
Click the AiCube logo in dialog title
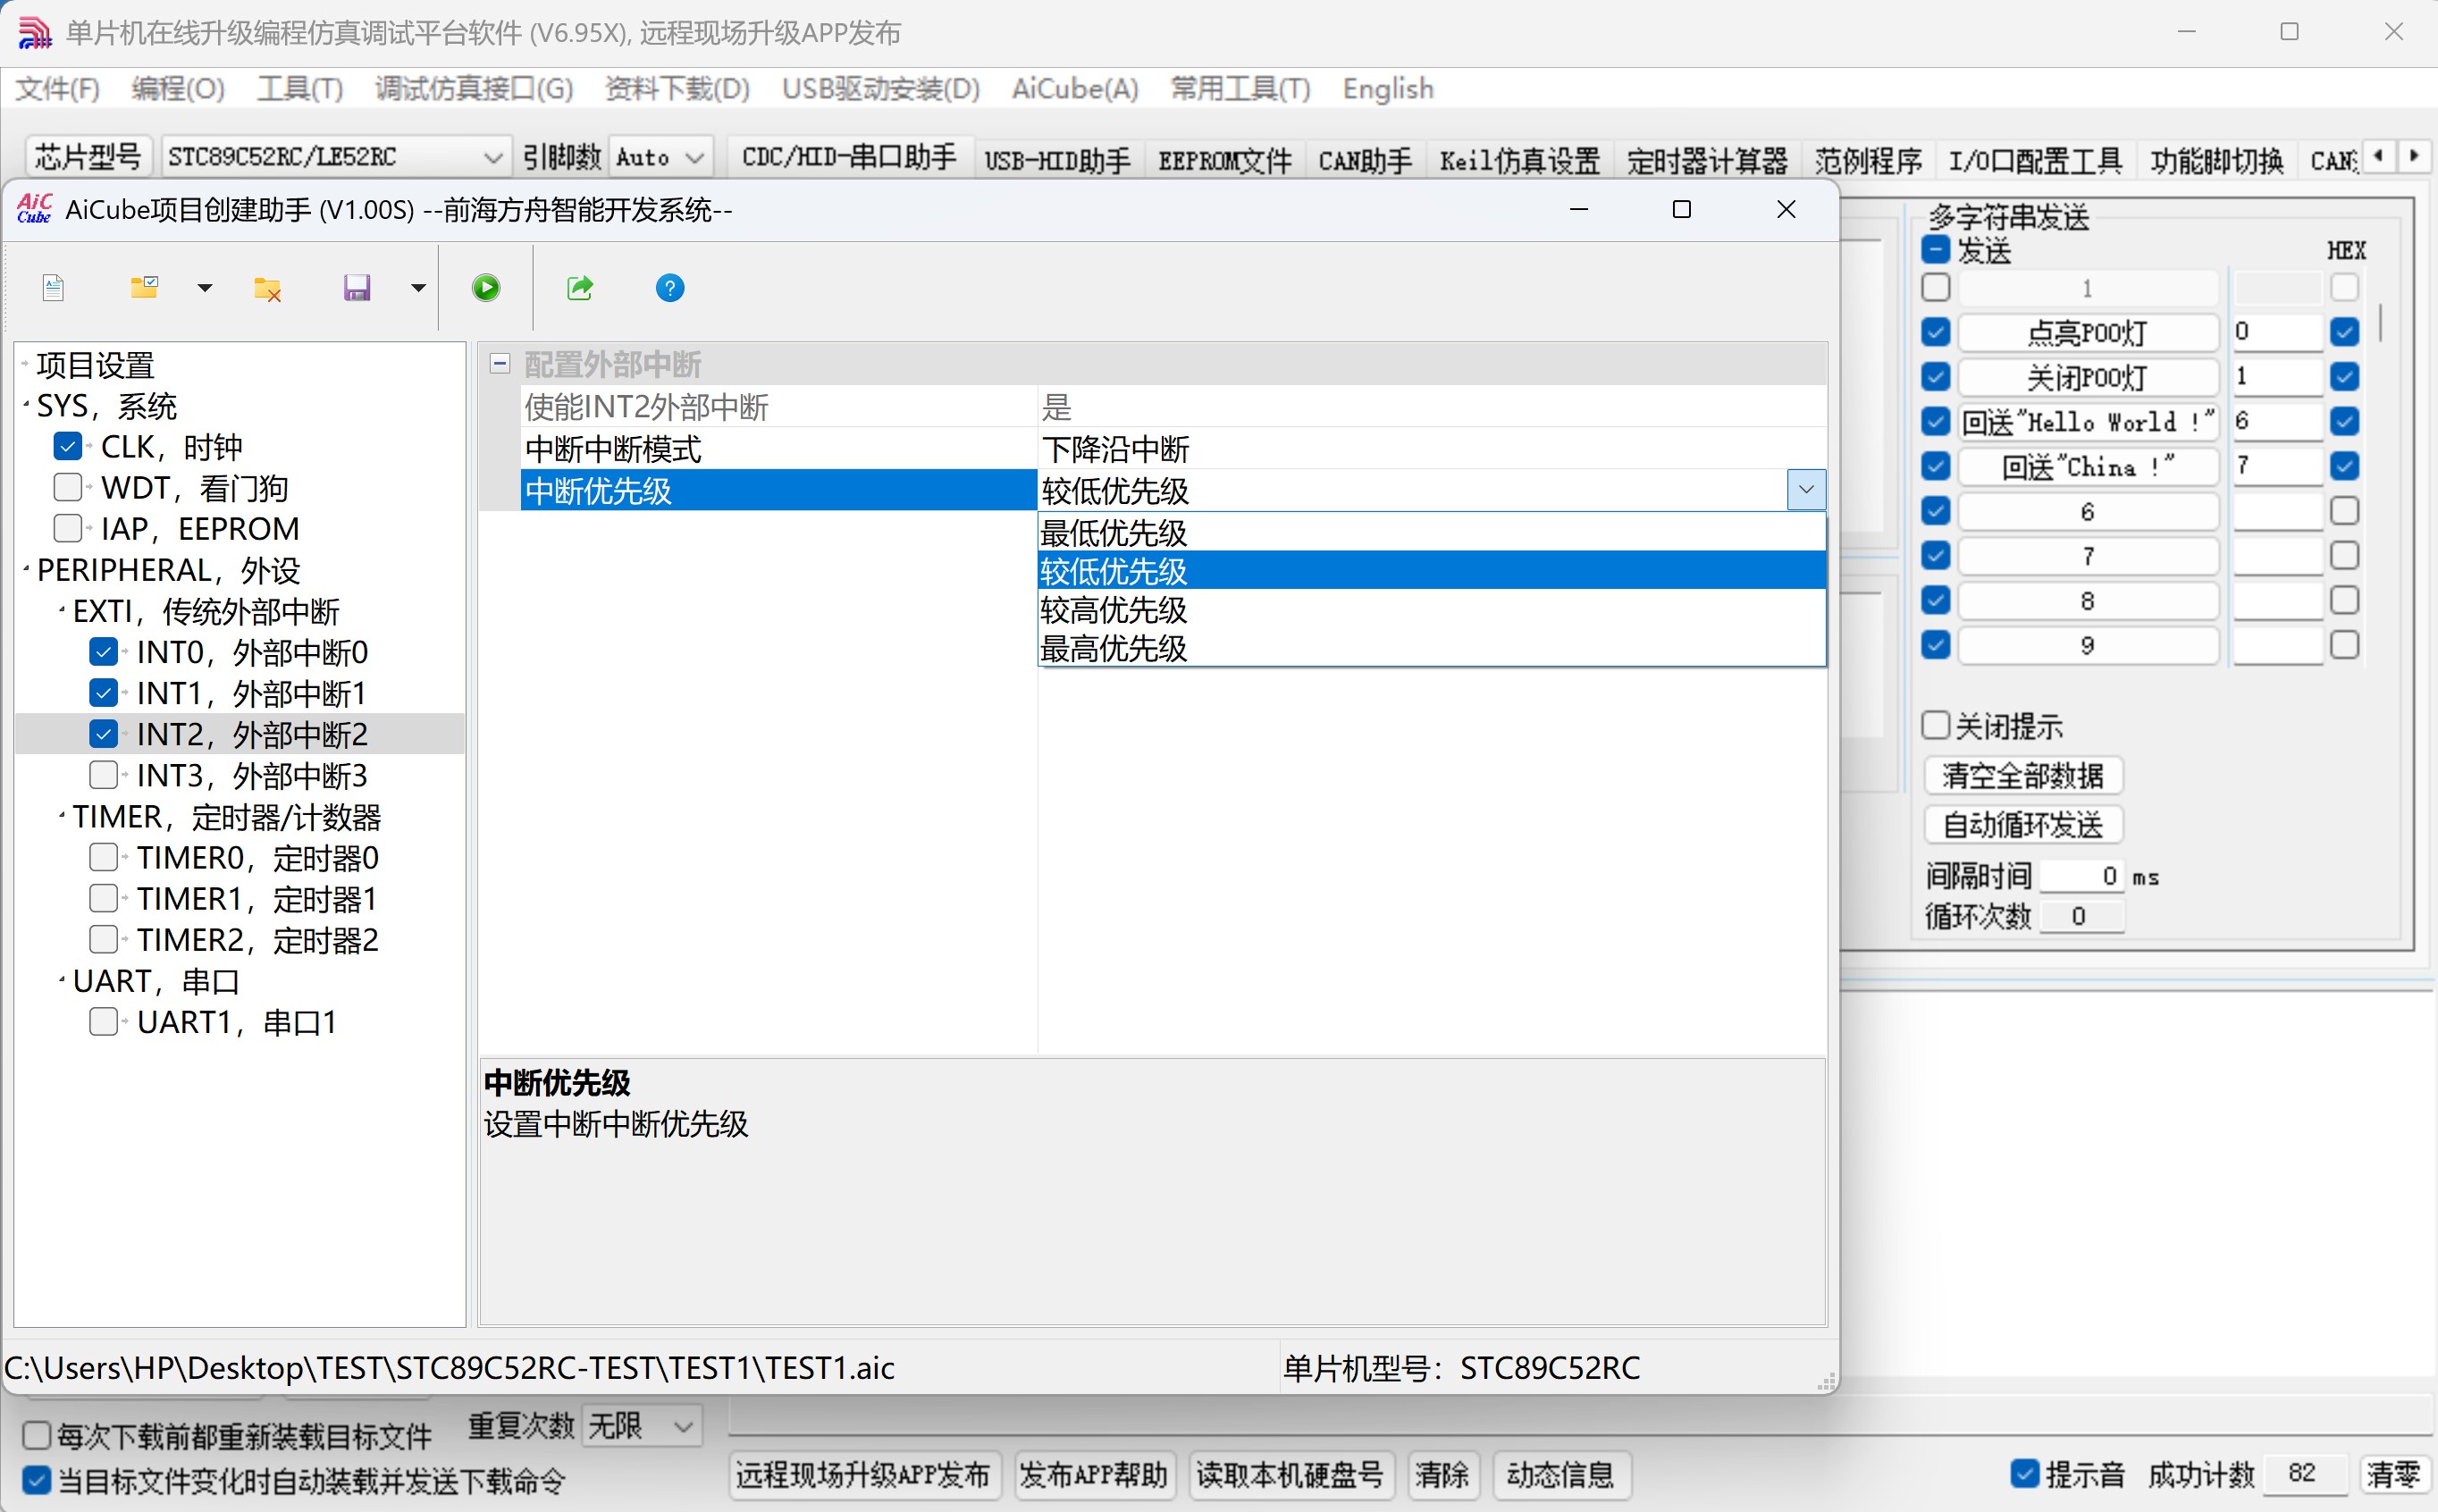[35, 209]
